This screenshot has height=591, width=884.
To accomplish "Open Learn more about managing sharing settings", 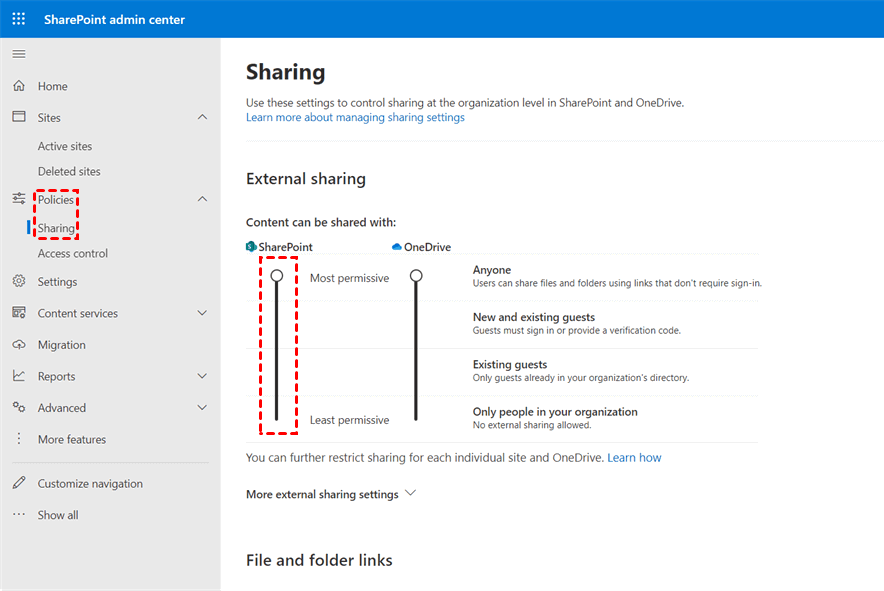I will click(x=355, y=117).
